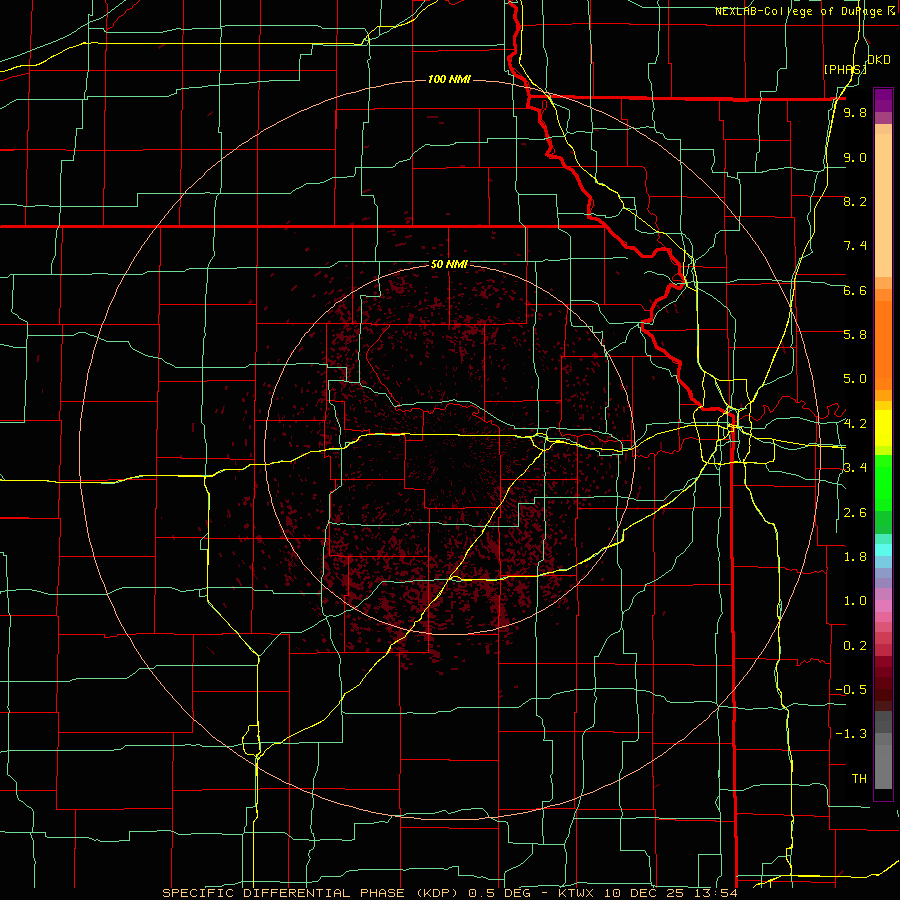Pick the cyan swatch in the KDP legend
Image resolution: width=900 pixels, height=900 pixels.
883,549
